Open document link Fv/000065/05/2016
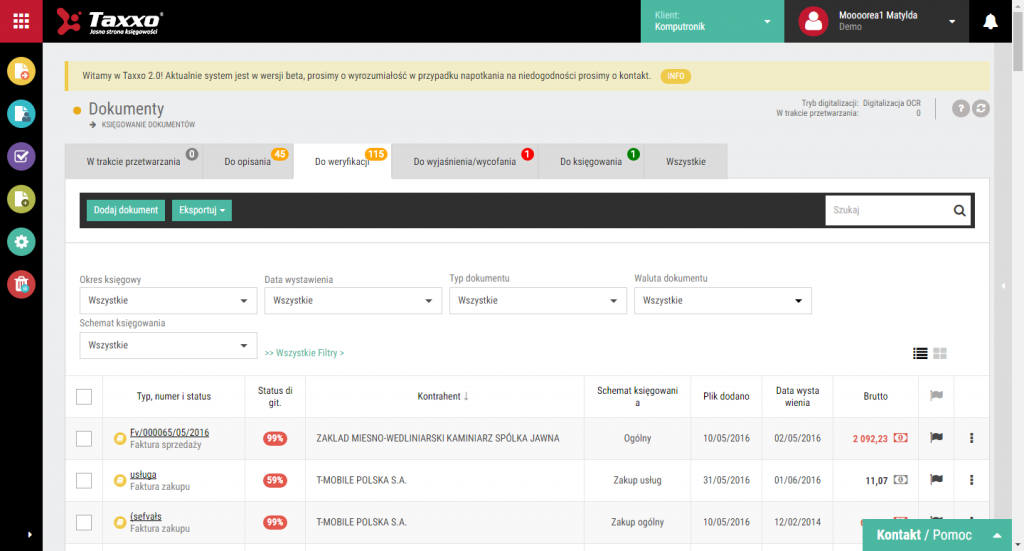The height and width of the screenshot is (551, 1024). coord(169,432)
